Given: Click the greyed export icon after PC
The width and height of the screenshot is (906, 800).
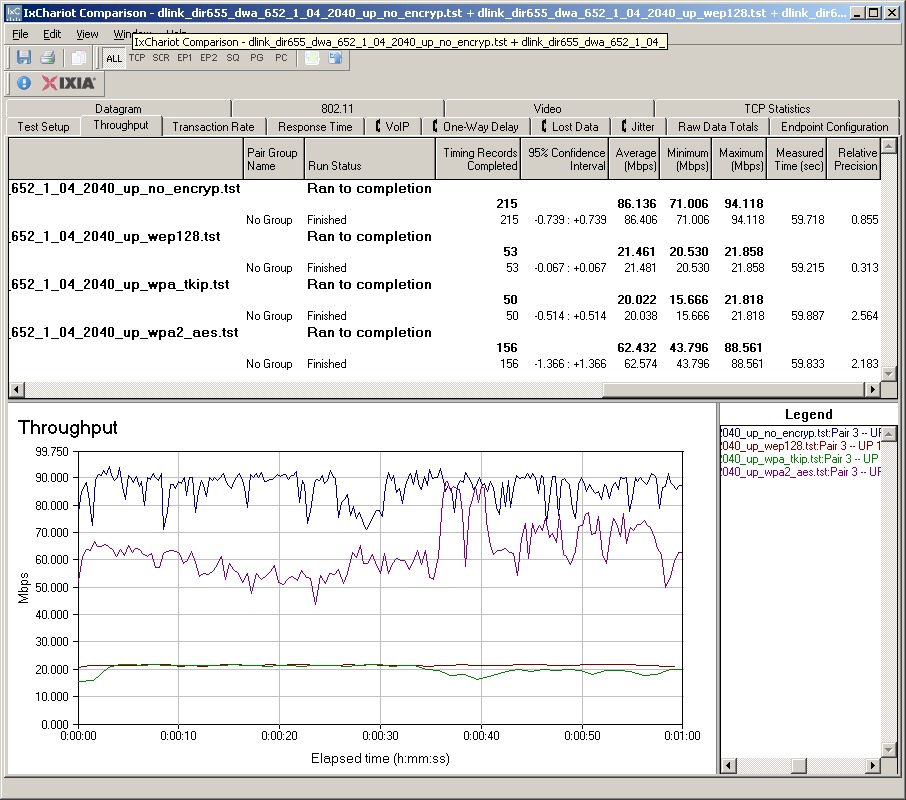Looking at the screenshot, I should [312, 58].
